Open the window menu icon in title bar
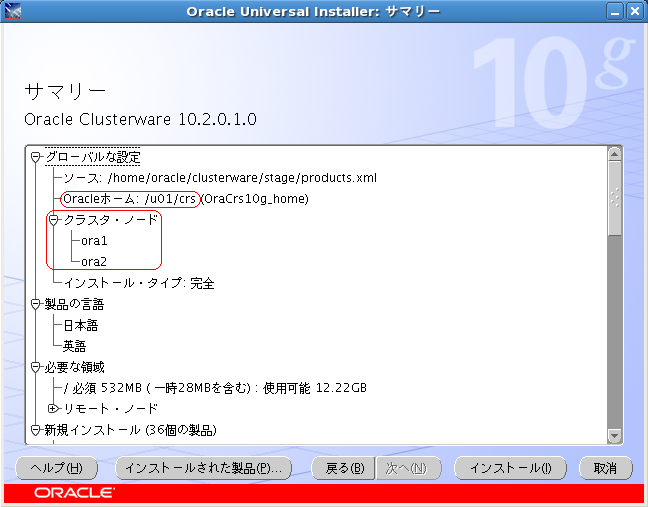The width and height of the screenshot is (648, 507). coord(12,11)
